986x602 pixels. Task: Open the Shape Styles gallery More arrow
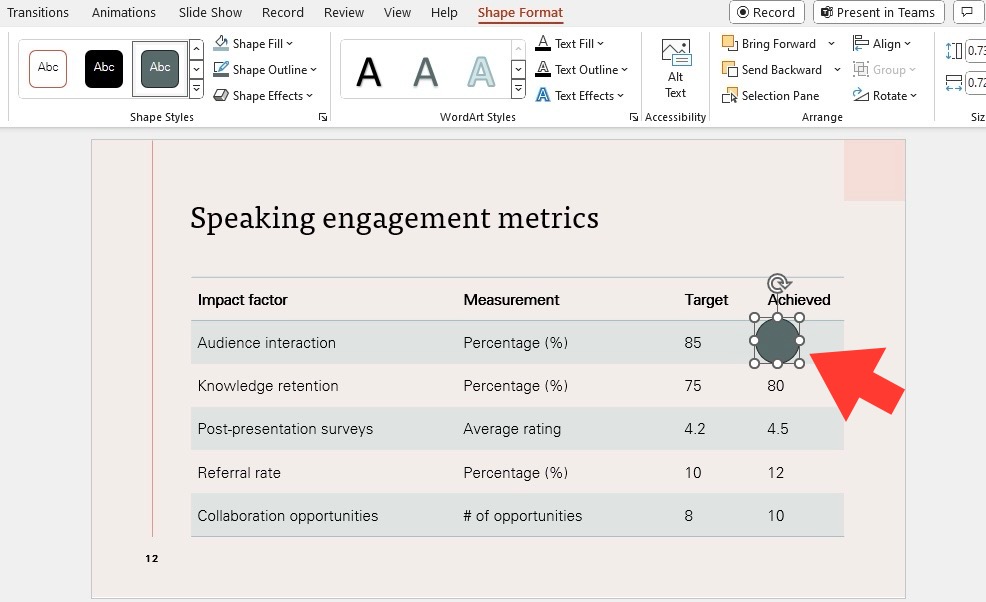pyautogui.click(x=197, y=89)
